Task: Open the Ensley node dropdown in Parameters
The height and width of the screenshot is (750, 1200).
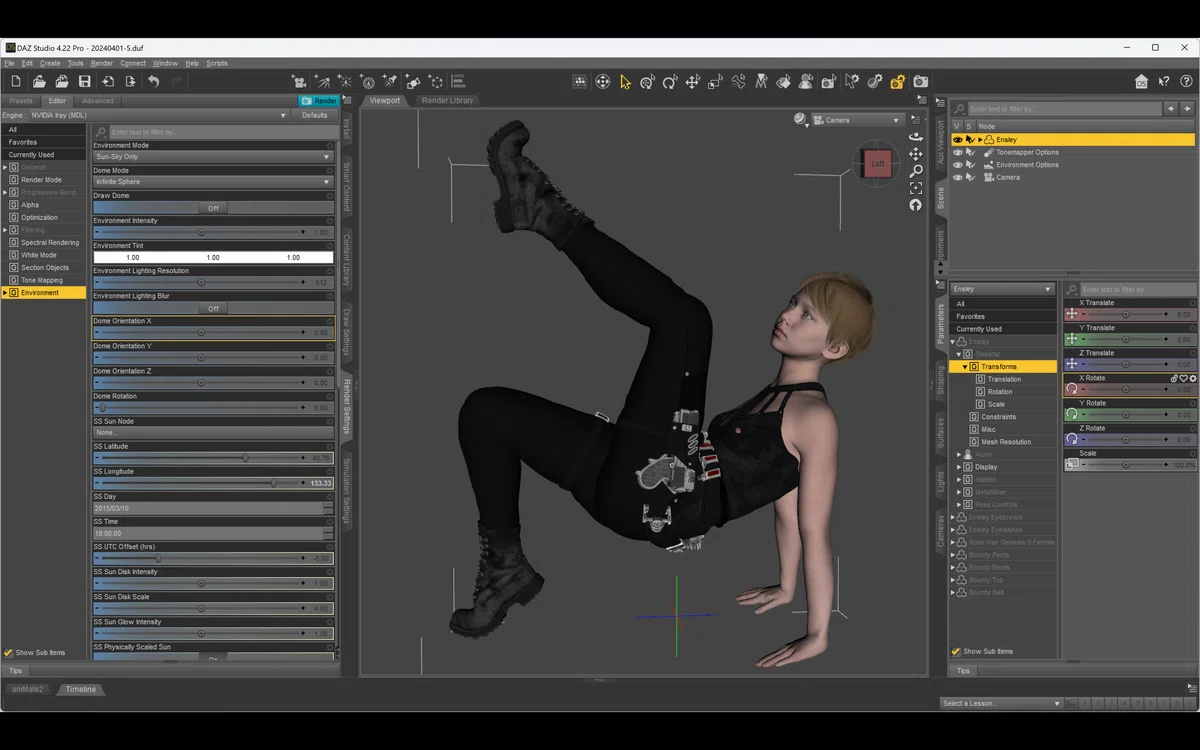Action: [1002, 289]
